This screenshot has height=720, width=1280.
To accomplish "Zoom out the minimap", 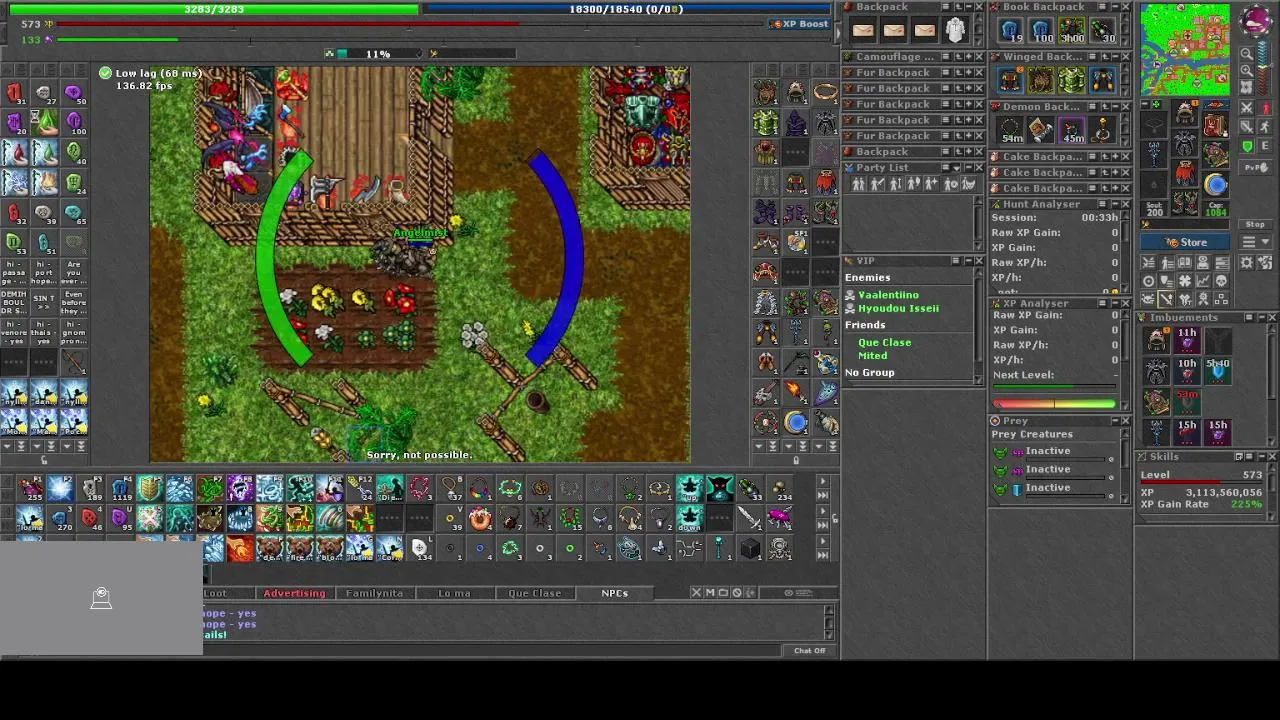I will tap(1246, 54).
